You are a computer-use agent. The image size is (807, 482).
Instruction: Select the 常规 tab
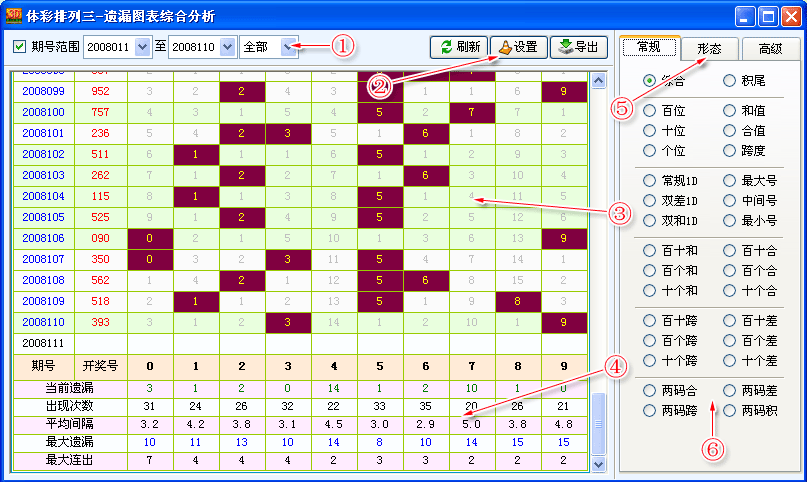tap(649, 47)
